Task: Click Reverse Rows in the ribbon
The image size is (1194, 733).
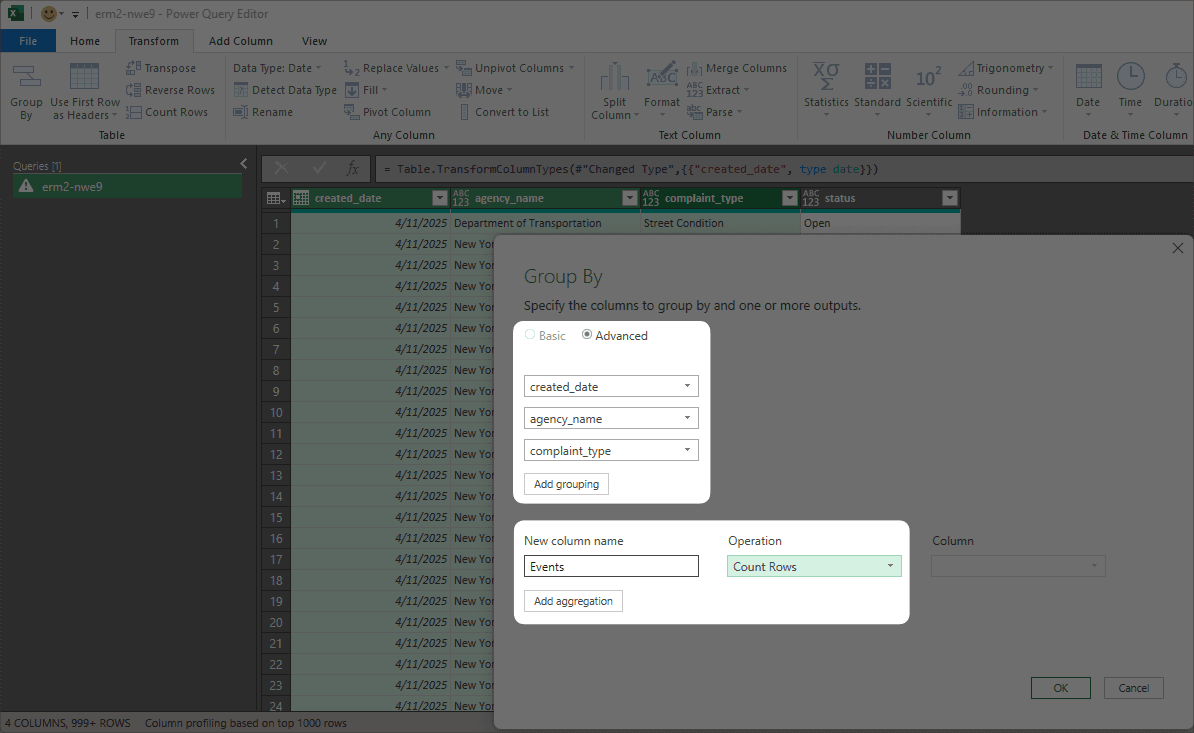Action: tap(171, 90)
